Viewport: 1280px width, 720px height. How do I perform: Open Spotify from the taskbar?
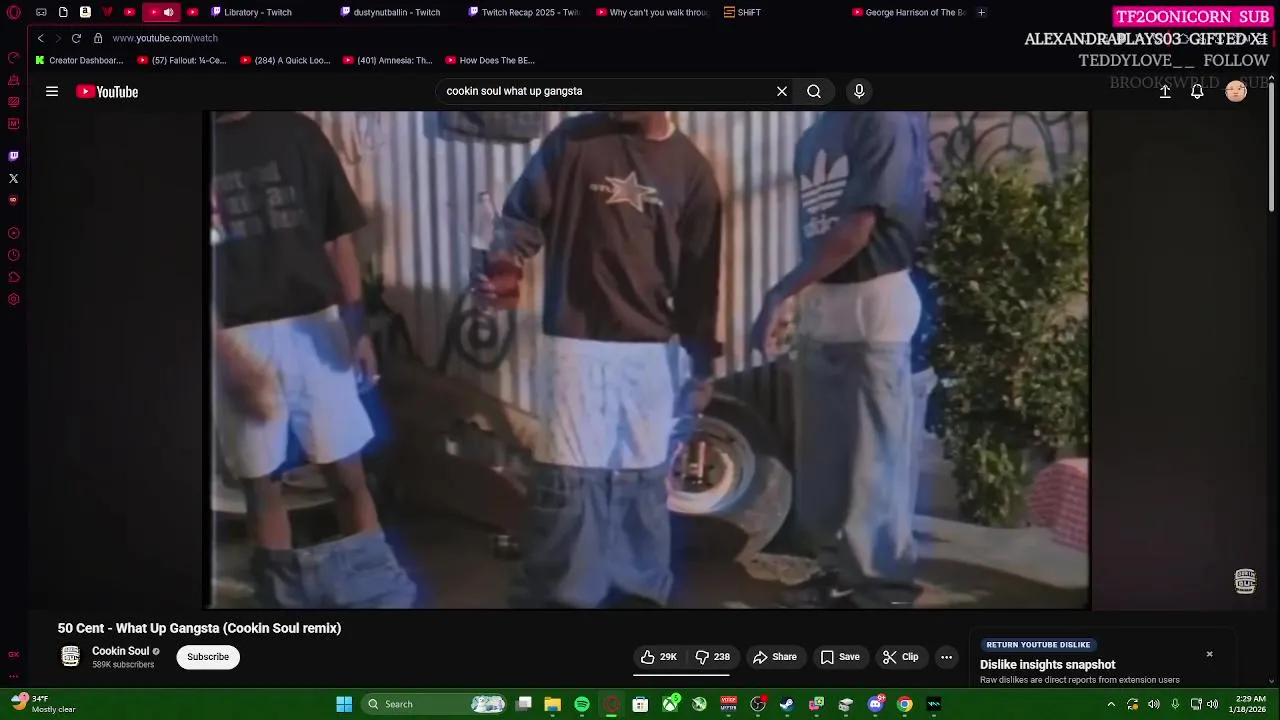tap(582, 704)
